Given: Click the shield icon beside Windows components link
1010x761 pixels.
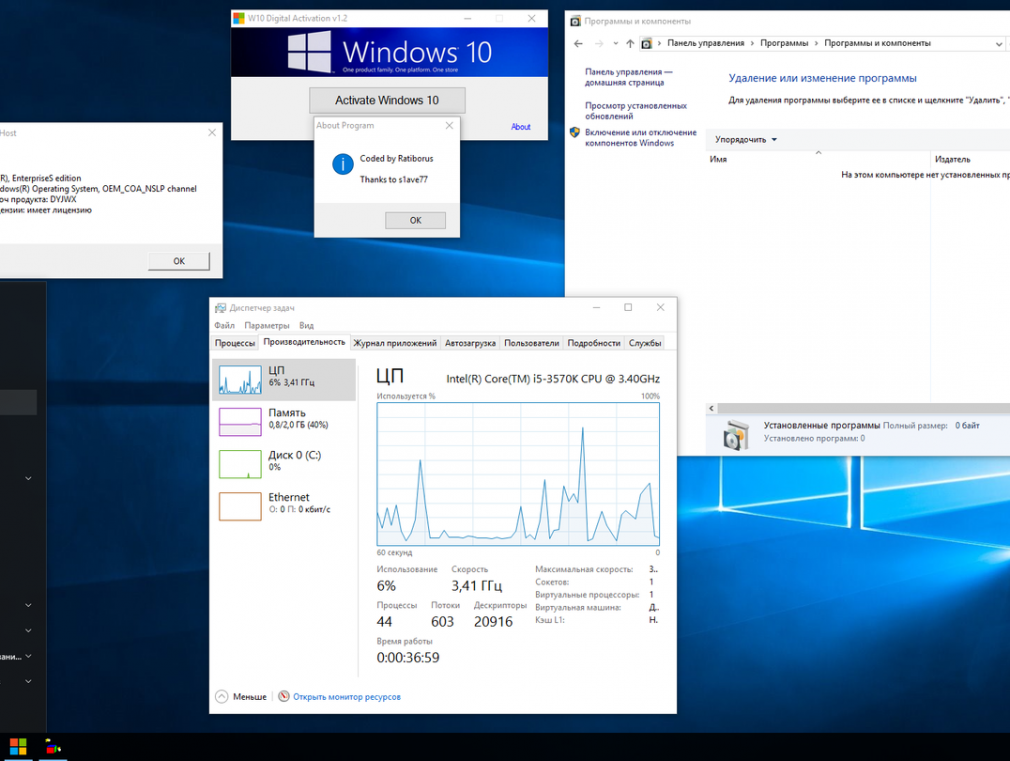Looking at the screenshot, I should coord(575,133).
